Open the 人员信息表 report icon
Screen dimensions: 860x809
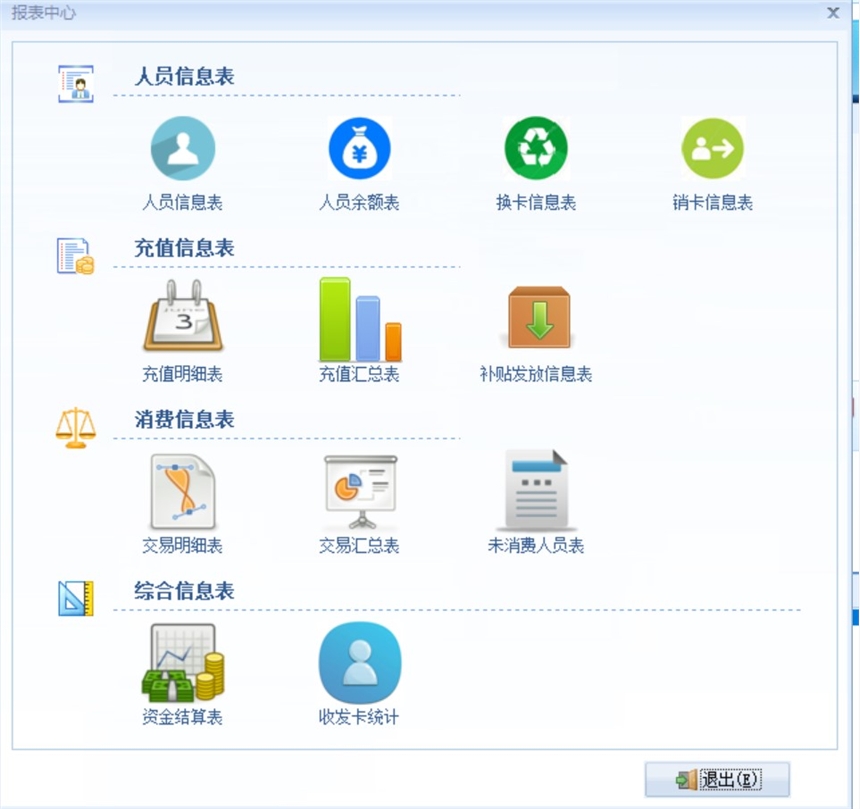(182, 149)
